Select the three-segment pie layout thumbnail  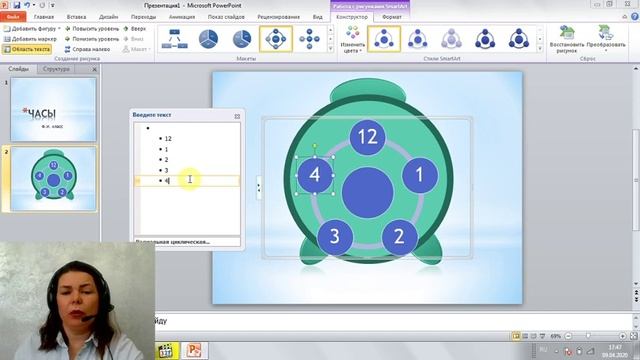(208, 39)
